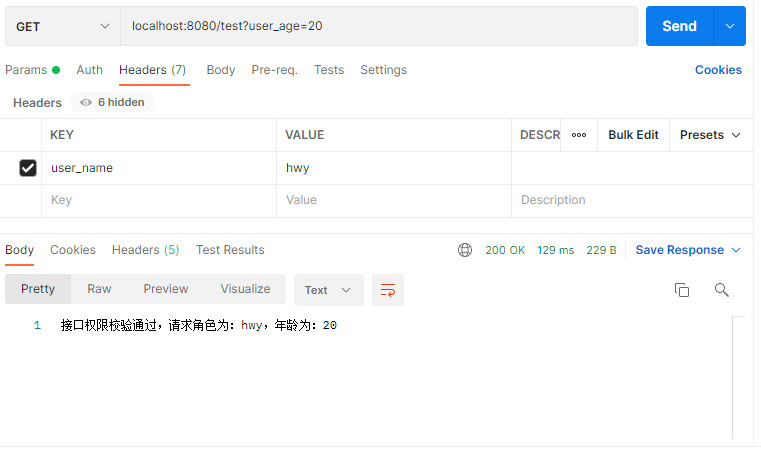761x452 pixels.
Task: Switch to Raw response view
Action: [99, 289]
